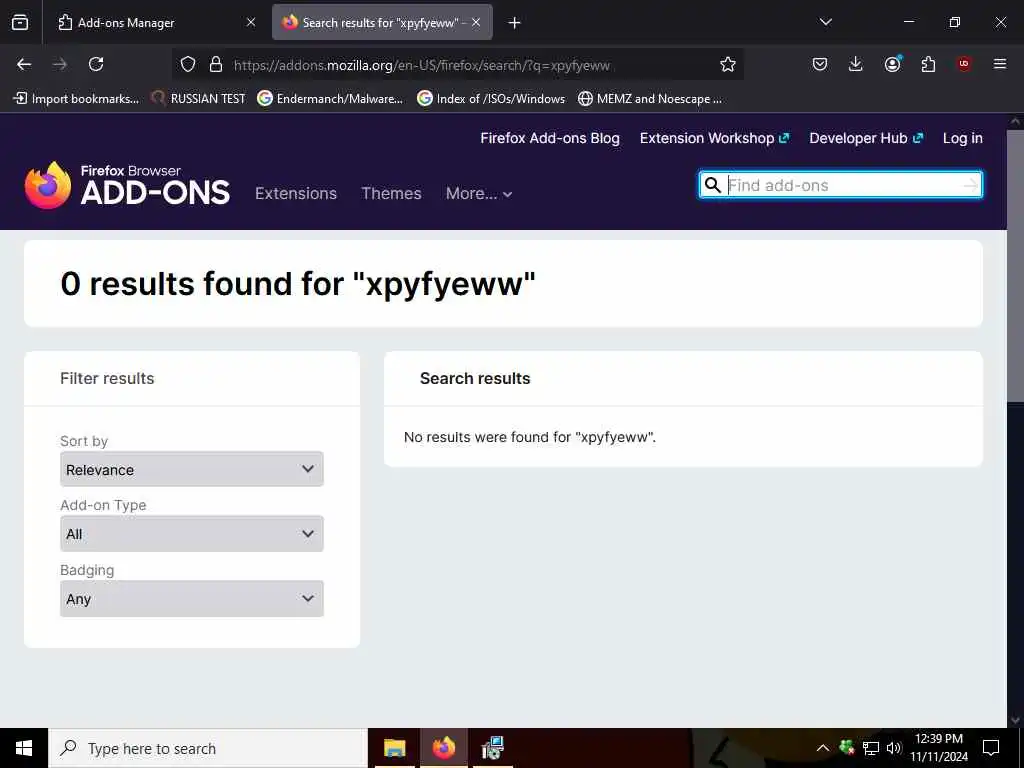Open the Windows notification center
Image resolution: width=1024 pixels, height=768 pixels.
(991, 748)
